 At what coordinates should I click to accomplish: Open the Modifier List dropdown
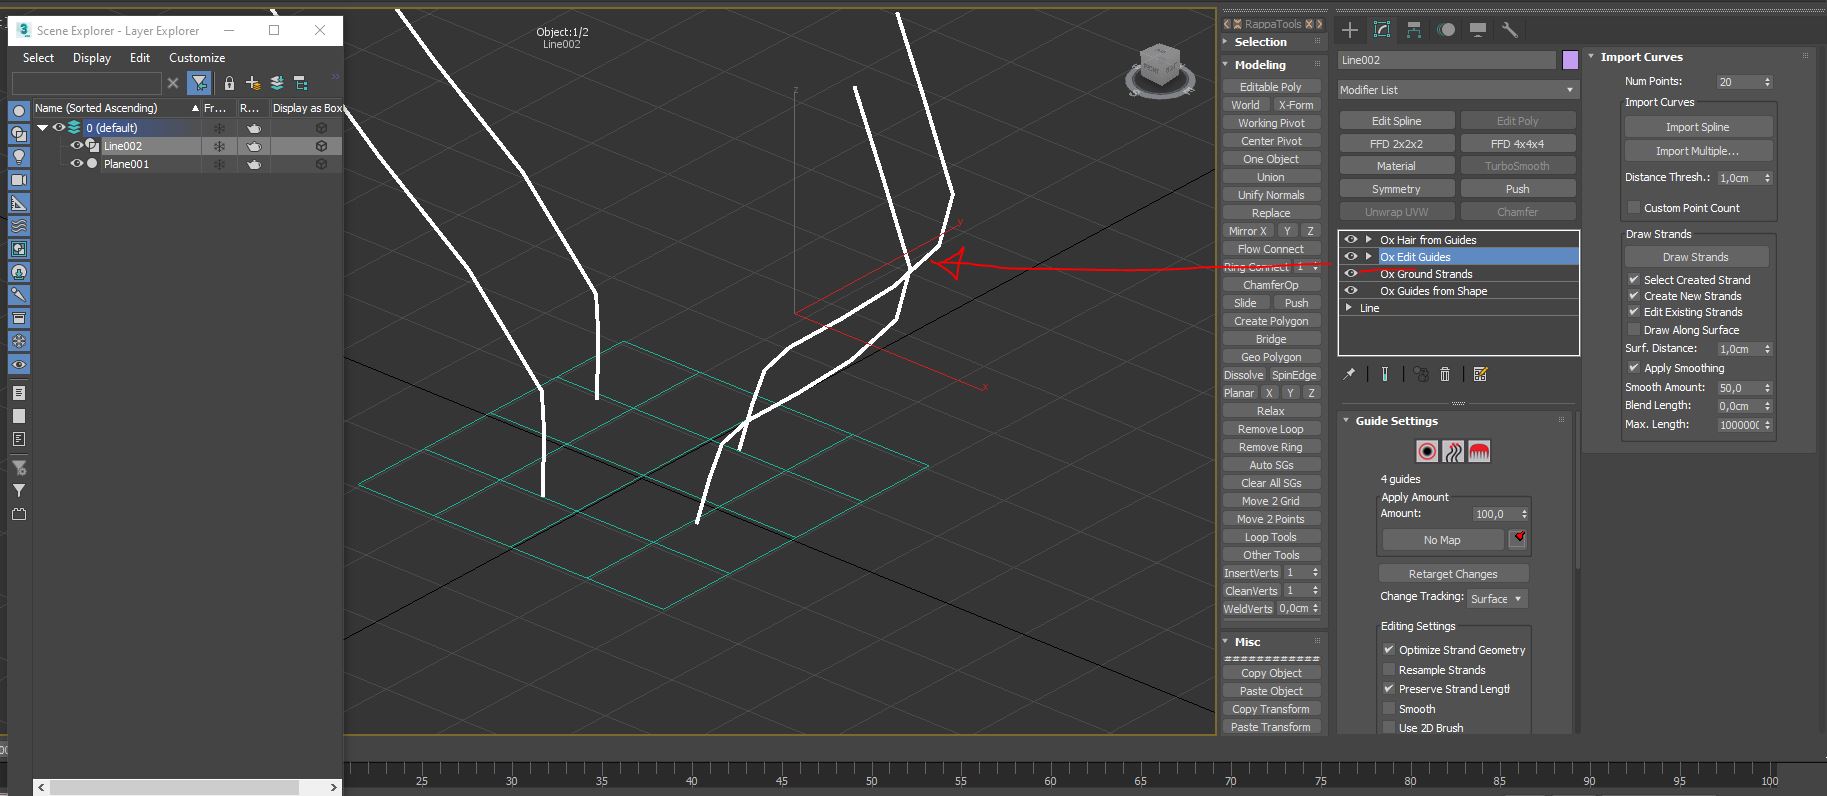click(x=1457, y=90)
